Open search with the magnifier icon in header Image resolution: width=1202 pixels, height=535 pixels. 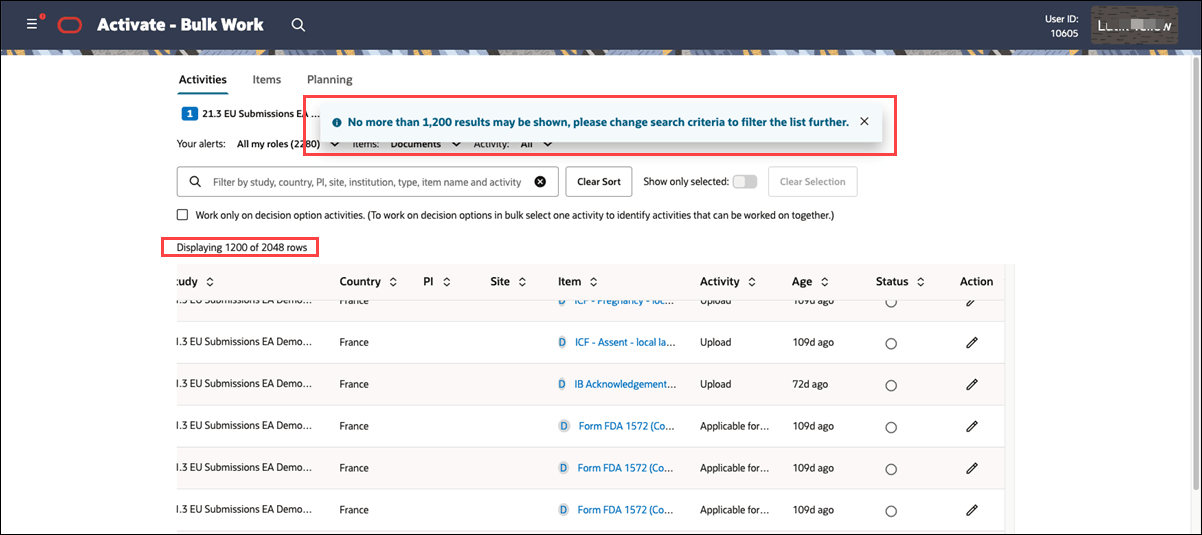pos(298,24)
